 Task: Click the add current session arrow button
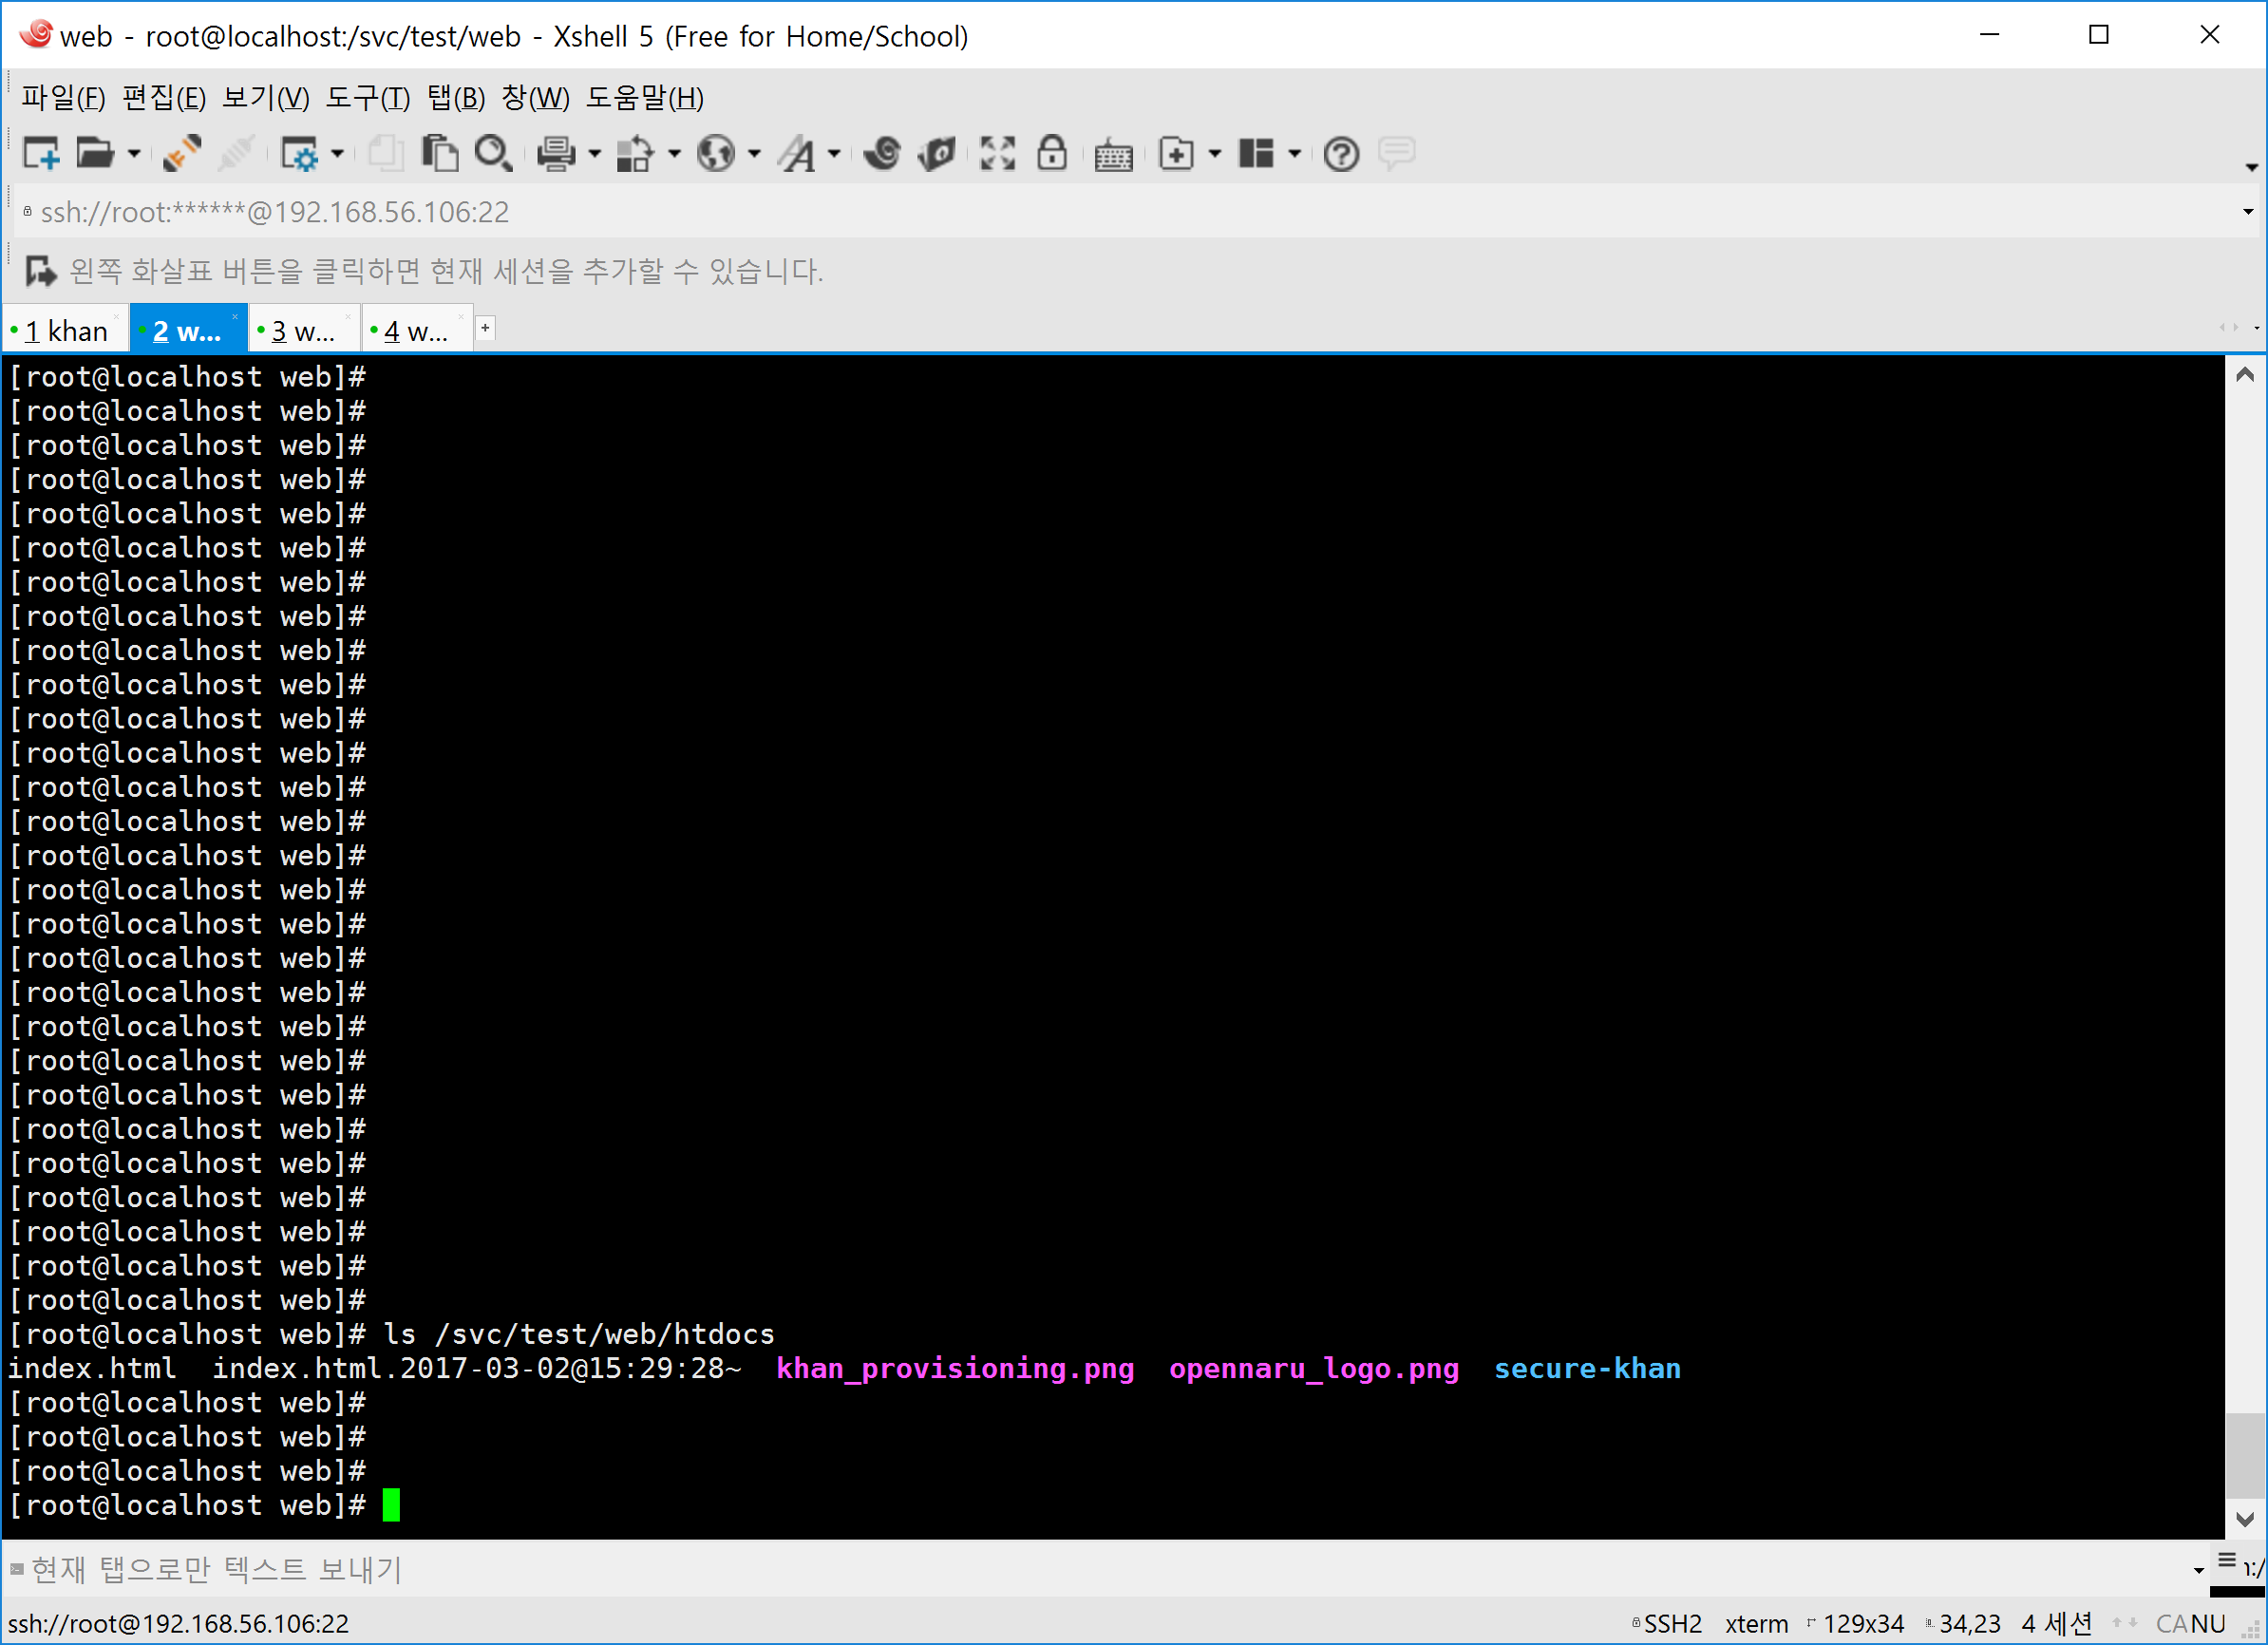point(41,271)
